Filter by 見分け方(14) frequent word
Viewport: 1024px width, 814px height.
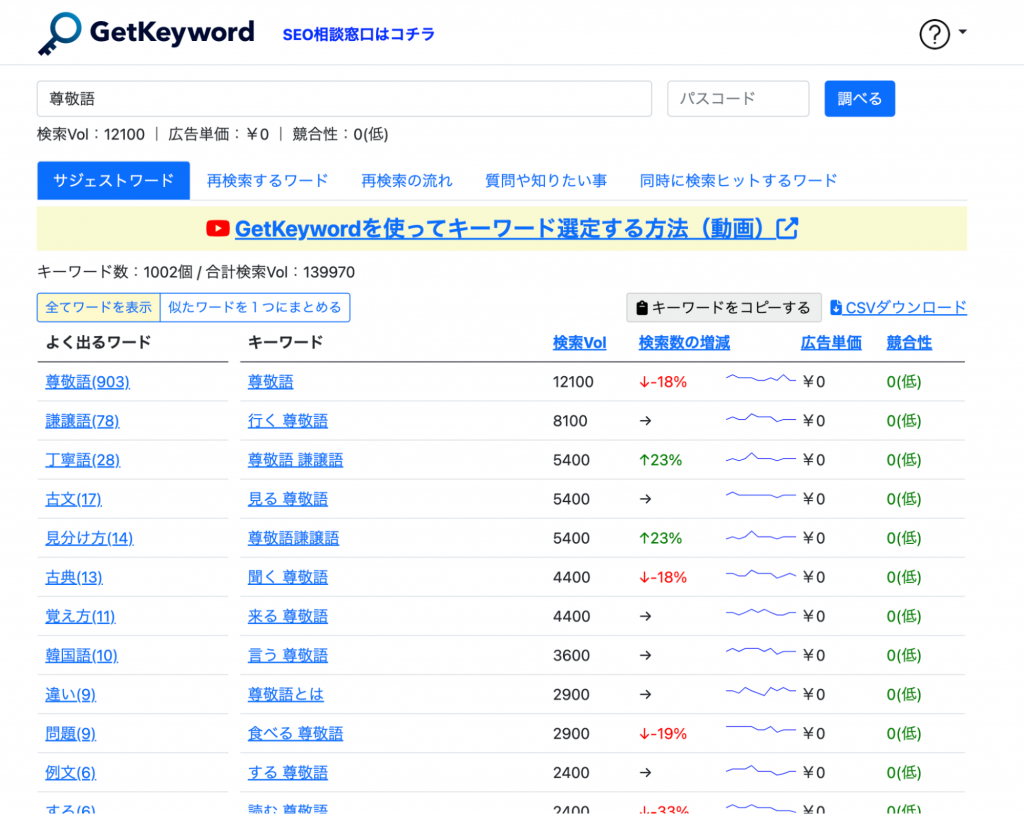click(89, 538)
